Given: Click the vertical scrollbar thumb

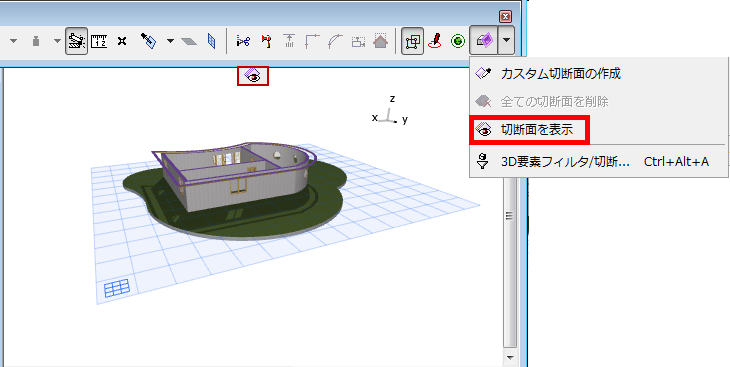Looking at the screenshot, I should point(509,217).
